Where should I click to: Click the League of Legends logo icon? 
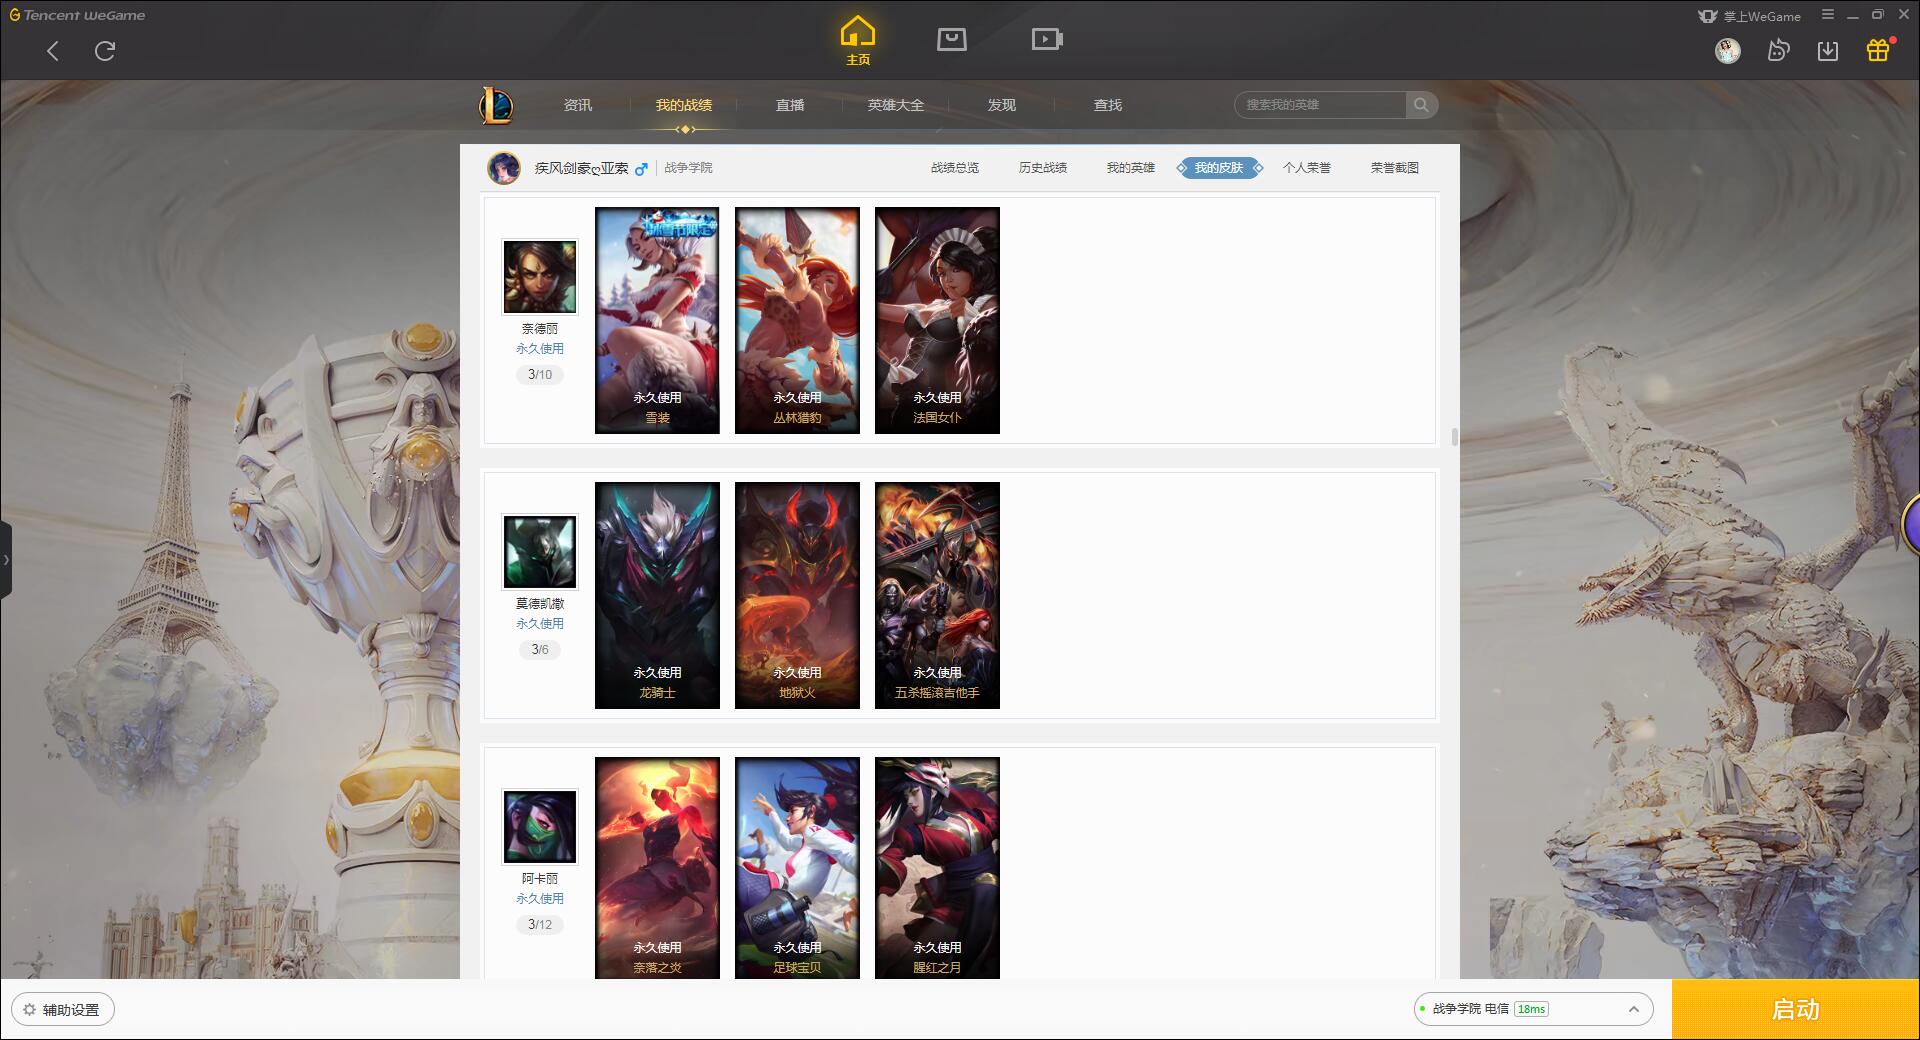497,105
